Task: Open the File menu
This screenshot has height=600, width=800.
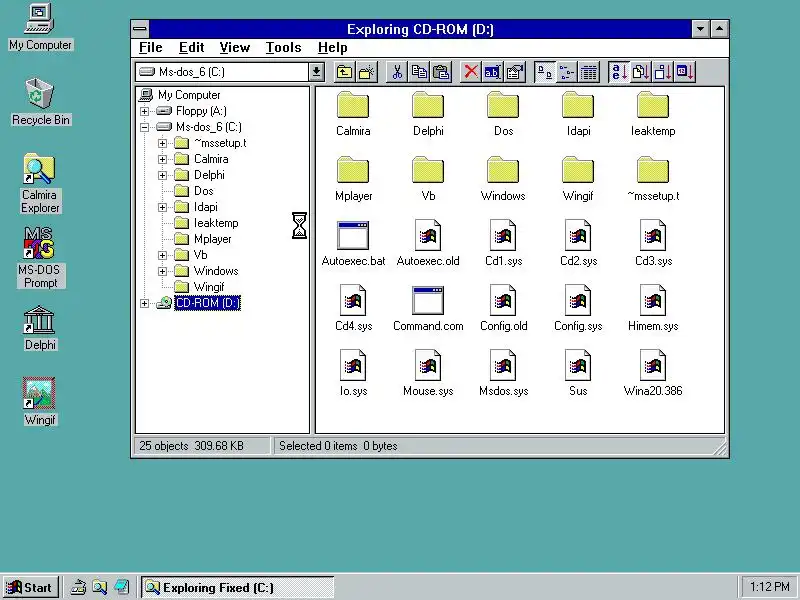Action: (151, 47)
